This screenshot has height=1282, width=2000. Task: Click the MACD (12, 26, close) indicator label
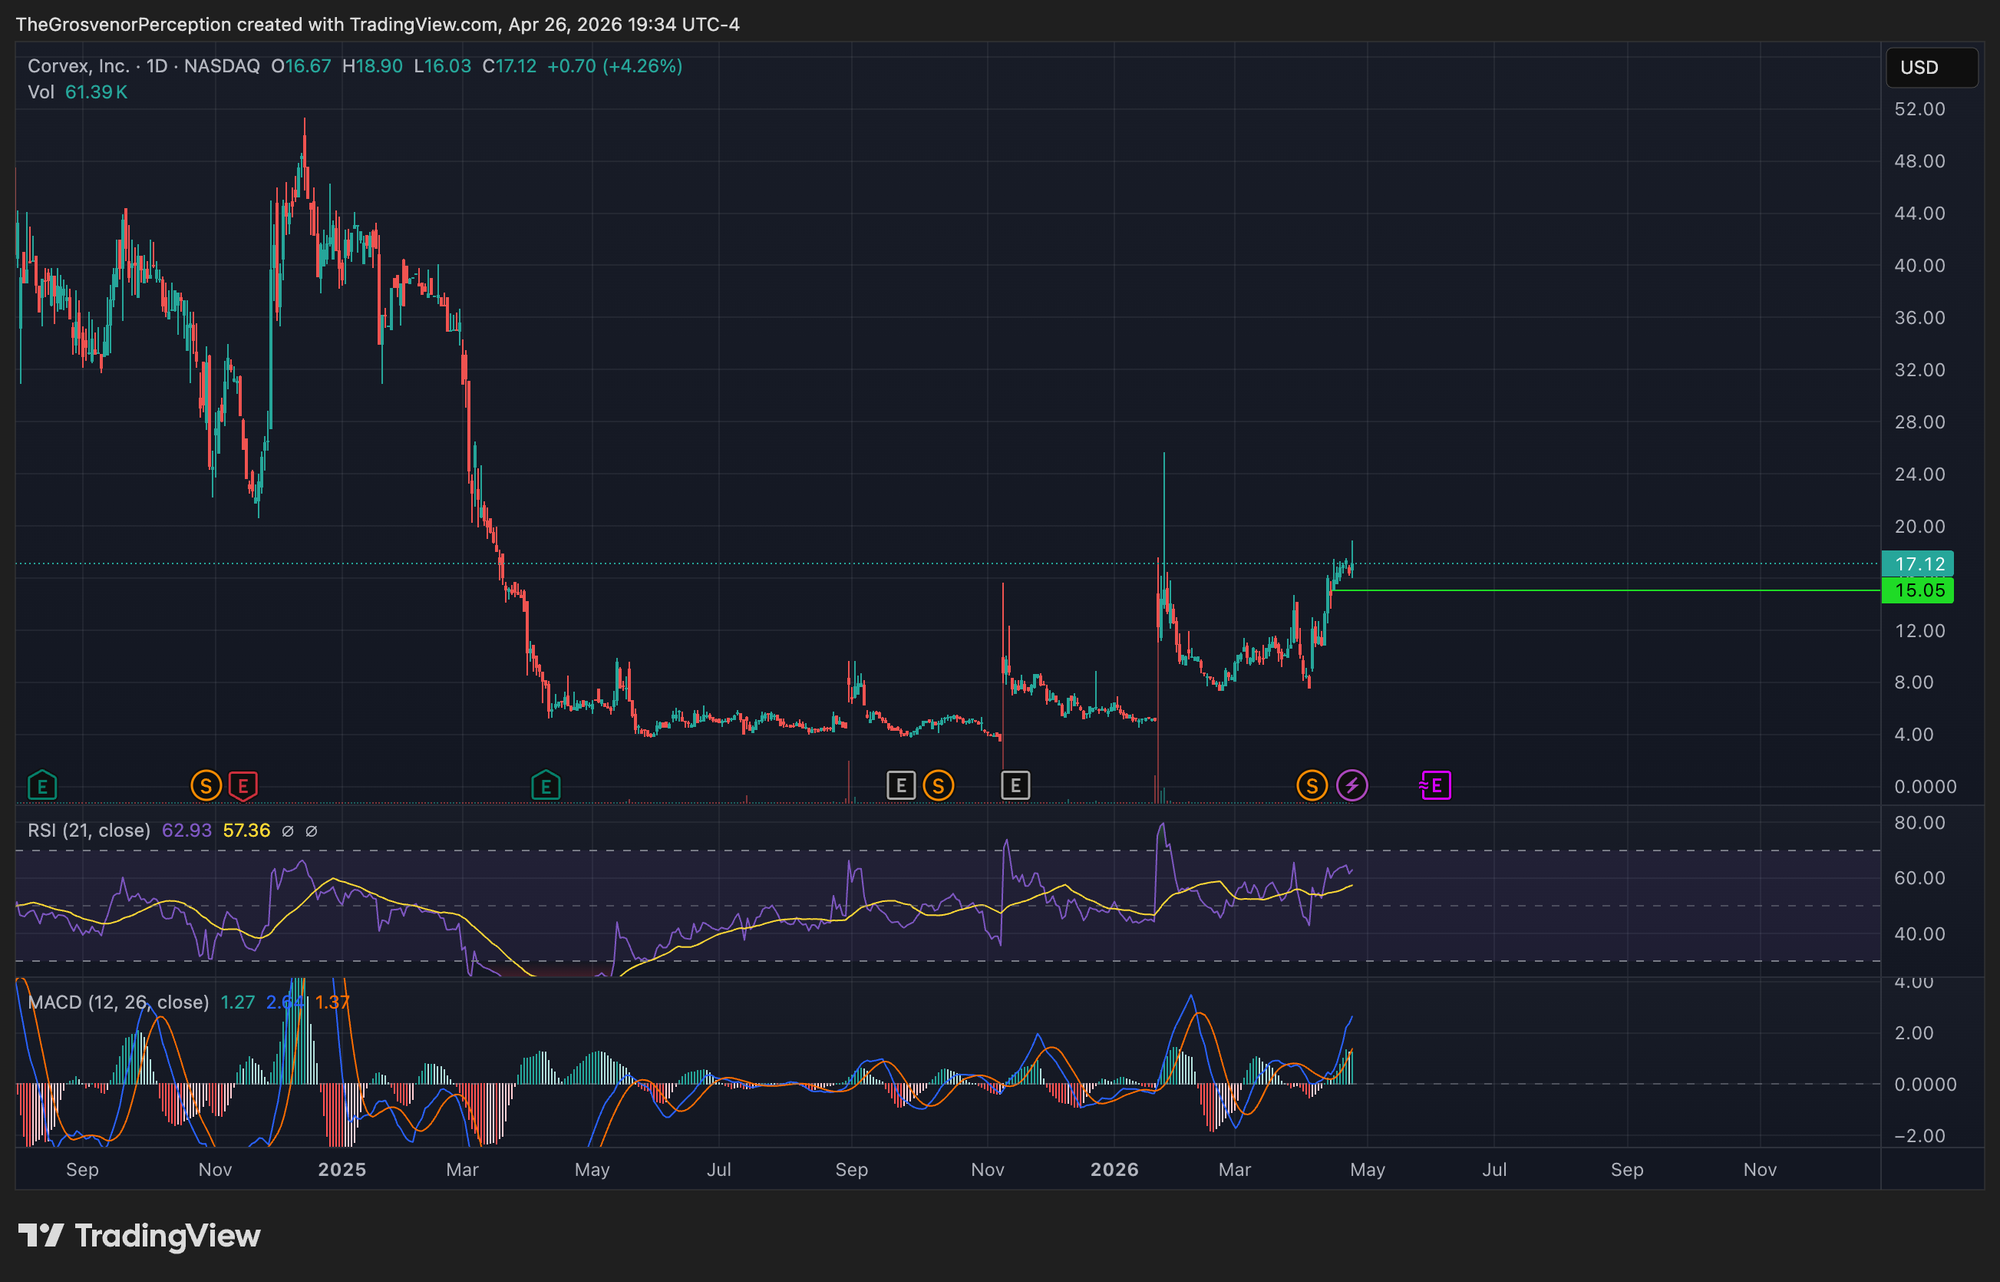pyautogui.click(x=118, y=1003)
